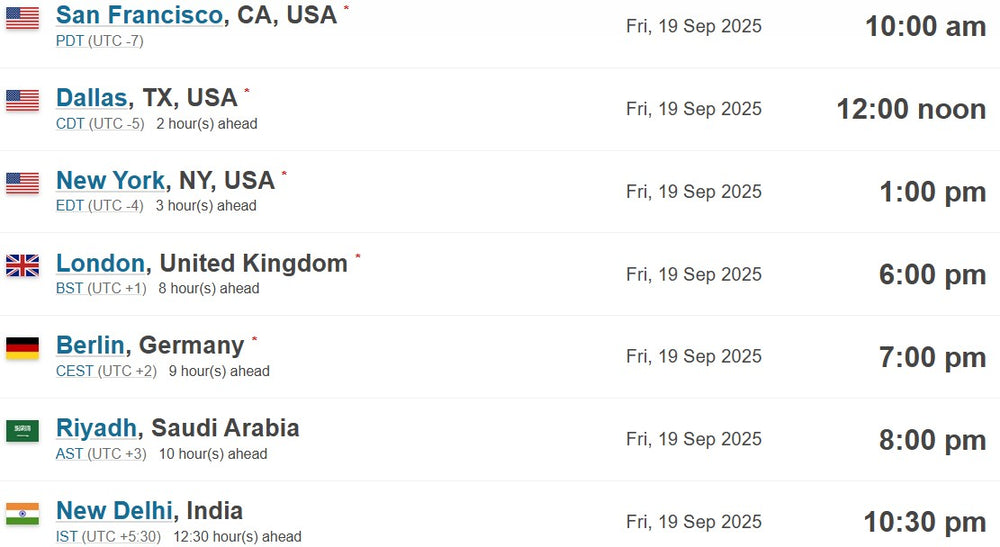The width and height of the screenshot is (1000, 547).
Task: Click the USA flag next to Dallas
Action: (22, 101)
